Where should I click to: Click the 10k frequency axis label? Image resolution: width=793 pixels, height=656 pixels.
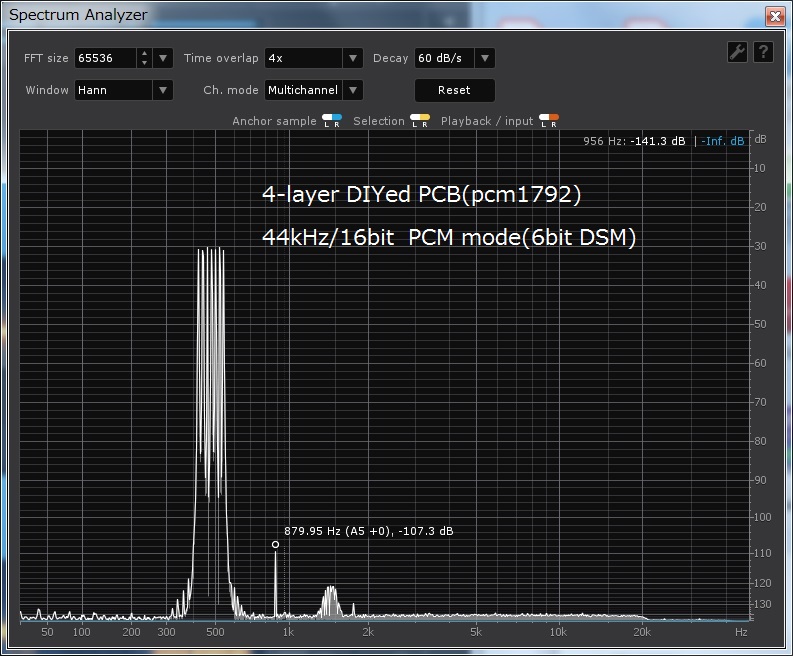tap(558, 632)
